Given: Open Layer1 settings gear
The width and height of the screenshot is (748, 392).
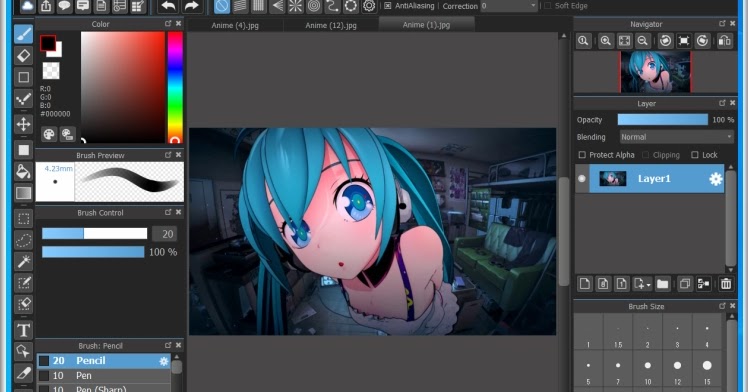Looking at the screenshot, I should click(x=716, y=179).
